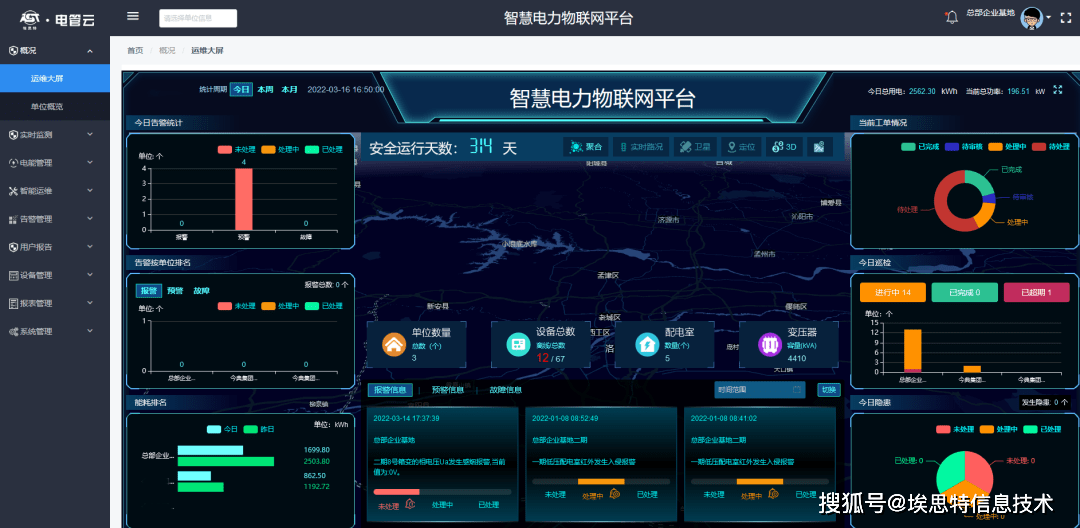
Task: Click the blue 配电室 house icon
Action: 647,344
